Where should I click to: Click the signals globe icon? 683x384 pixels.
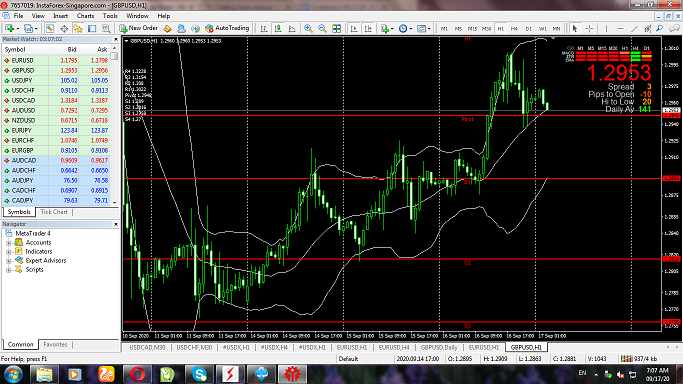[195, 28]
